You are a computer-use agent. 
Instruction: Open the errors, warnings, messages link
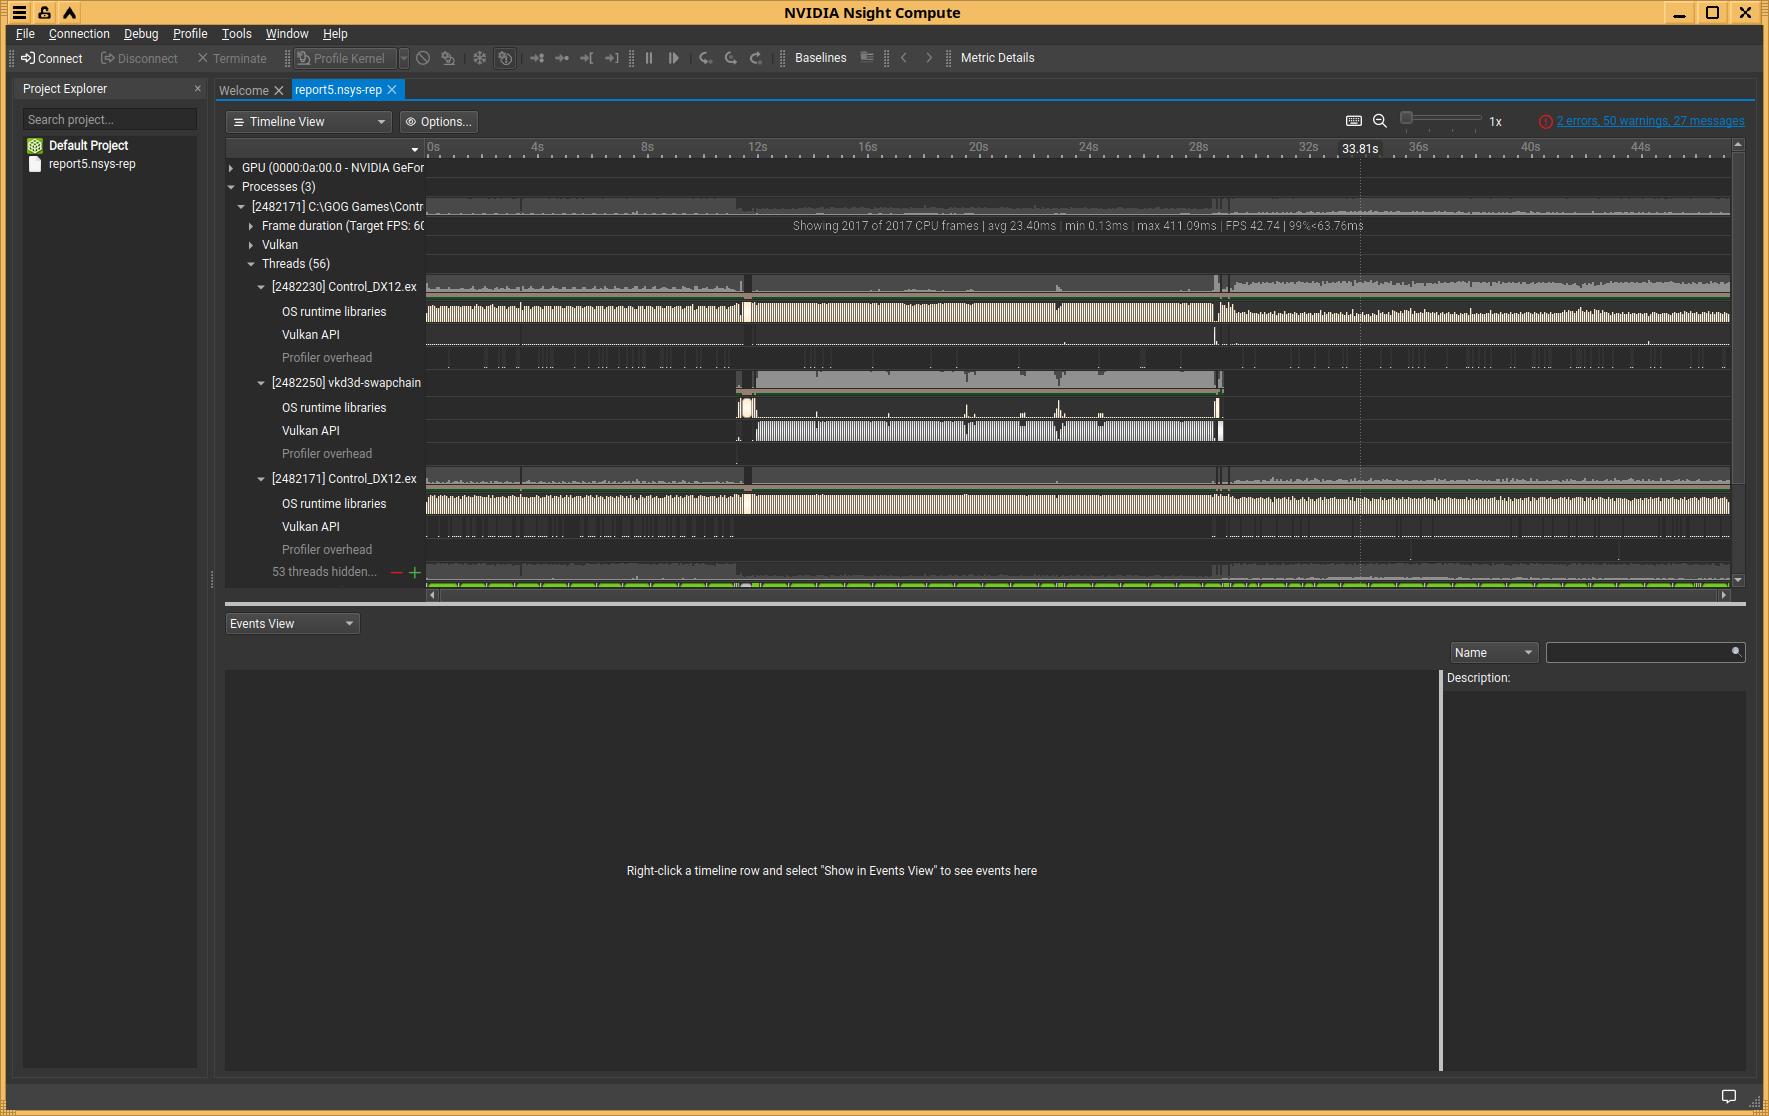tap(1650, 121)
